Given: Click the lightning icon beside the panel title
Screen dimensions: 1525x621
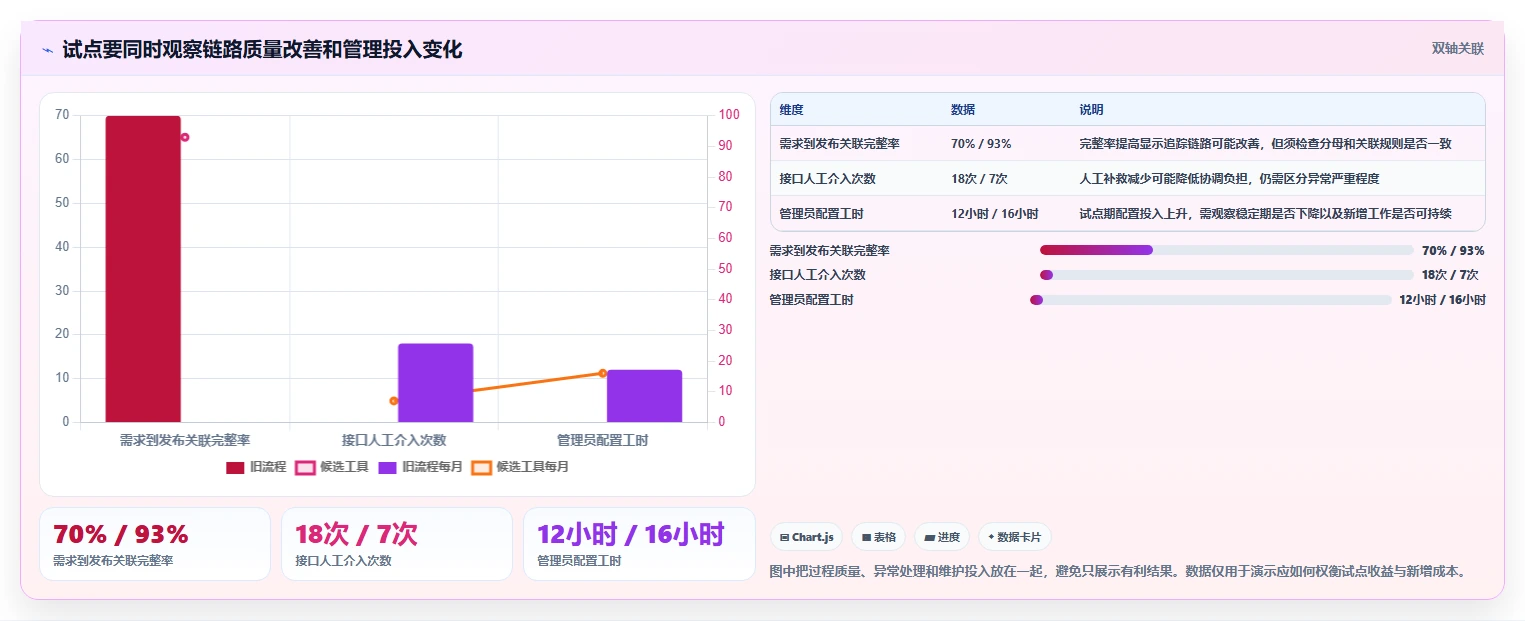Looking at the screenshot, I should [x=47, y=50].
